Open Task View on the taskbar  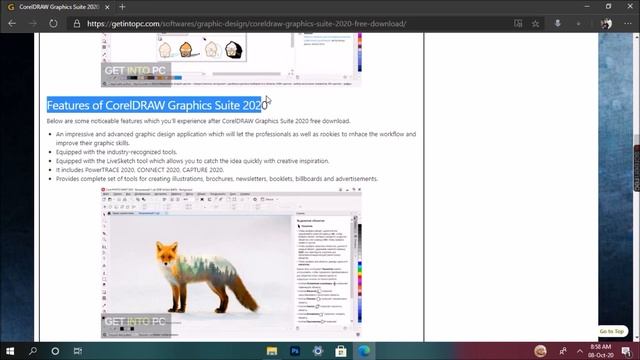pos(78,351)
